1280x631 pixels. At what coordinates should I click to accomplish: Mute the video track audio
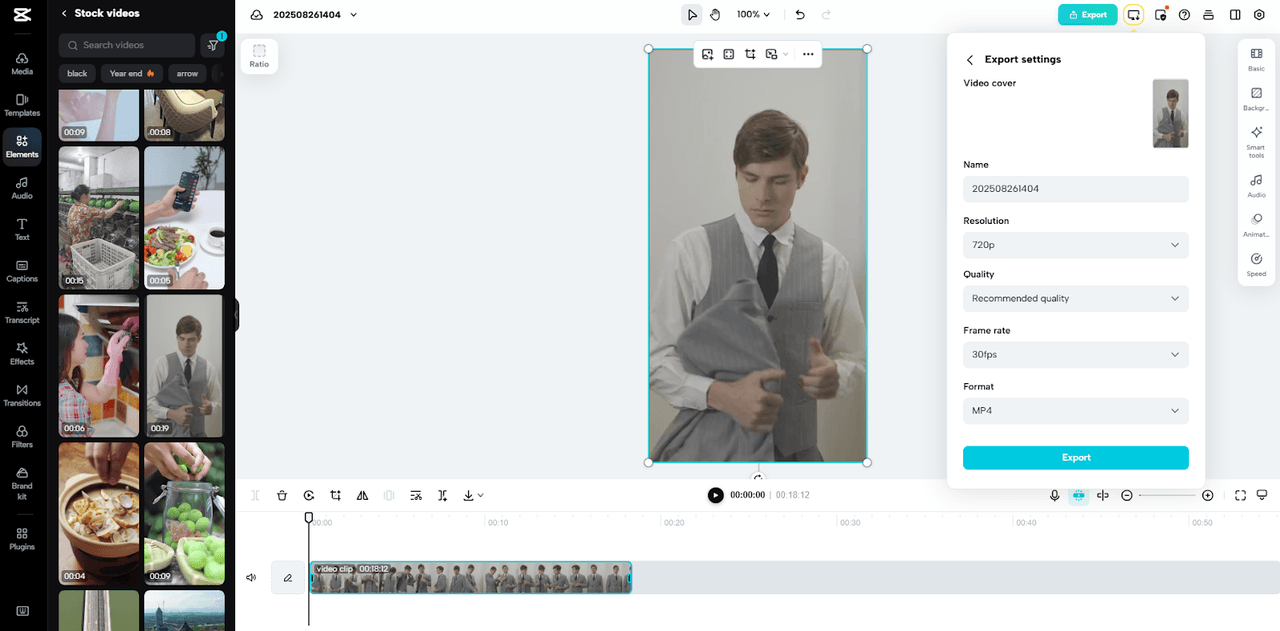point(251,577)
